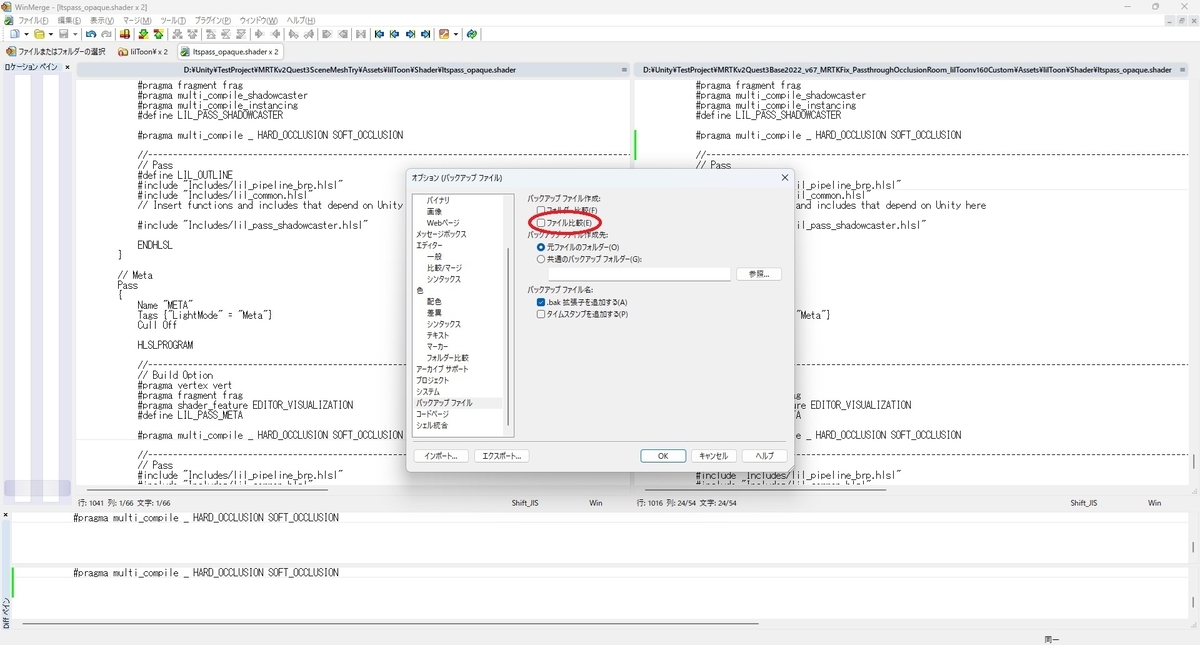Viewport: 1200px width, 645px height.
Task: Select マーカー in the options tree
Action: [x=438, y=346]
